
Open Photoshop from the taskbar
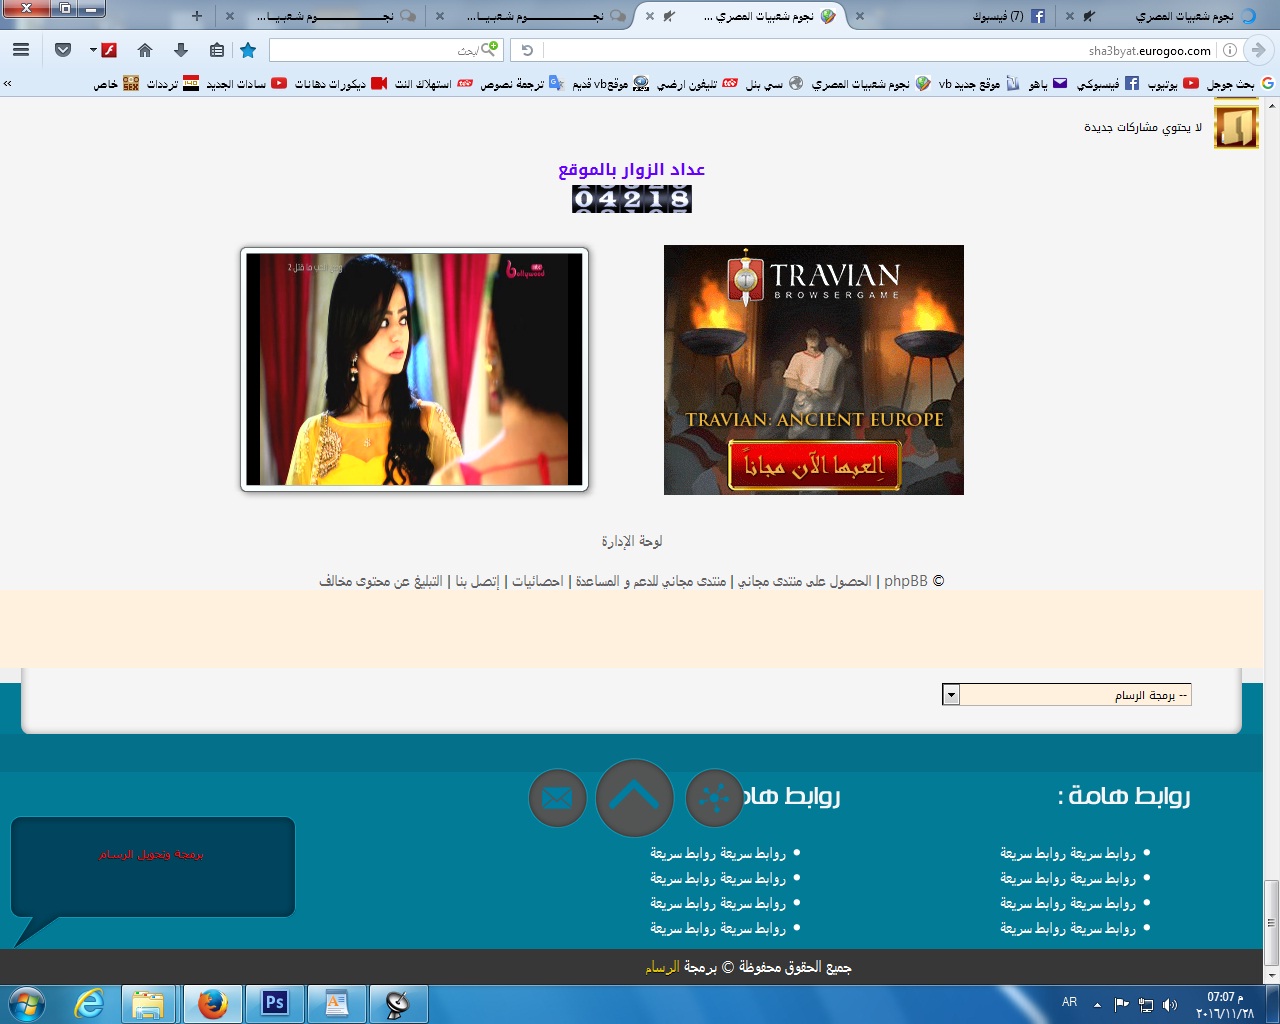[274, 1003]
